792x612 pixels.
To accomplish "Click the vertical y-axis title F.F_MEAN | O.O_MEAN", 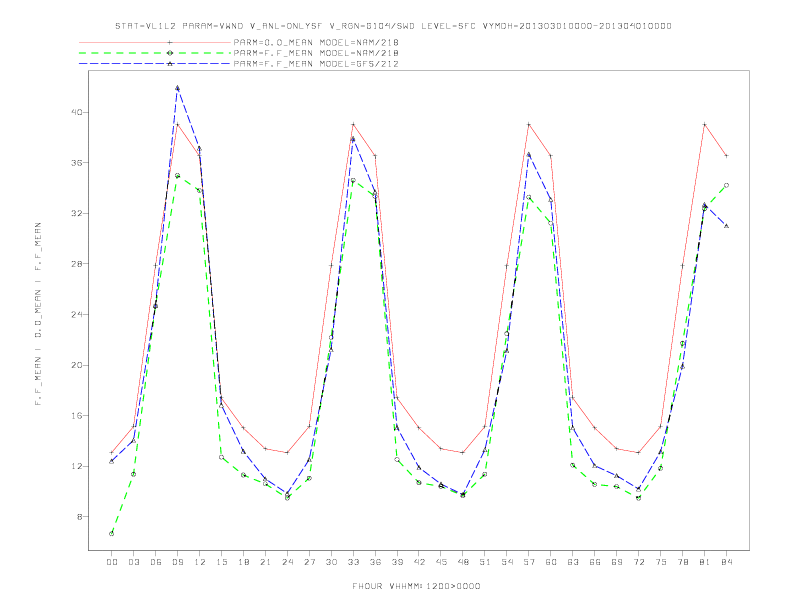I will (38, 314).
